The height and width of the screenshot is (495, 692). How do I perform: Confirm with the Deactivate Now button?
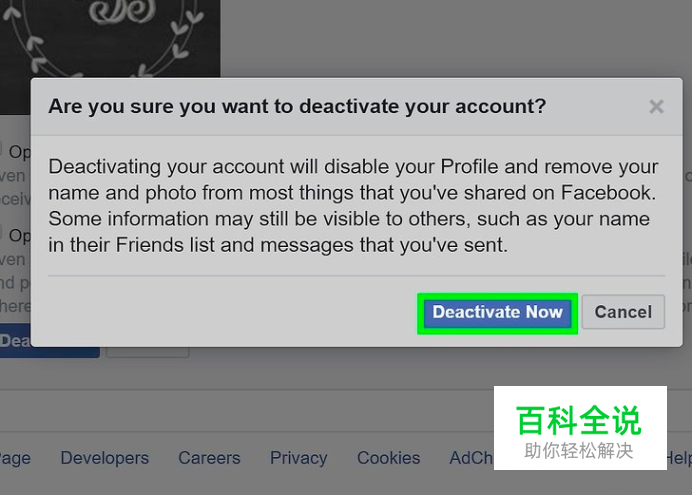497,313
